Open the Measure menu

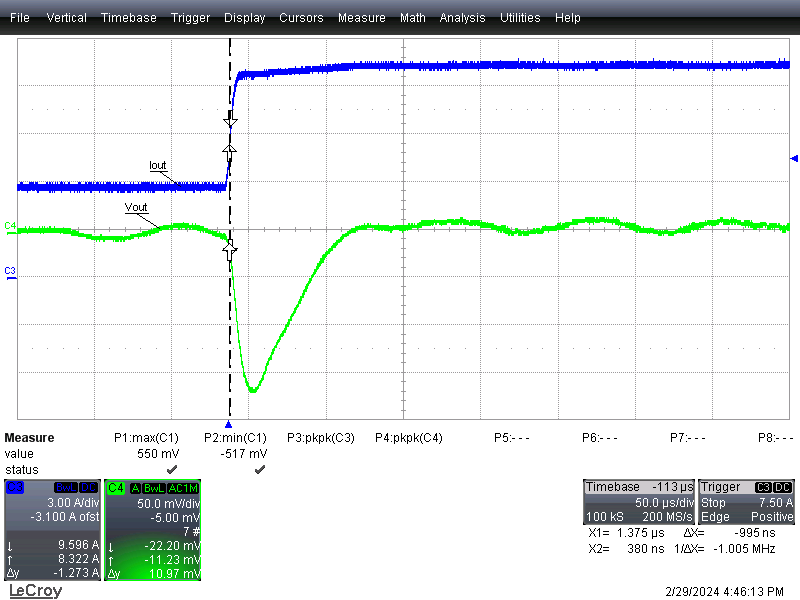(x=361, y=18)
